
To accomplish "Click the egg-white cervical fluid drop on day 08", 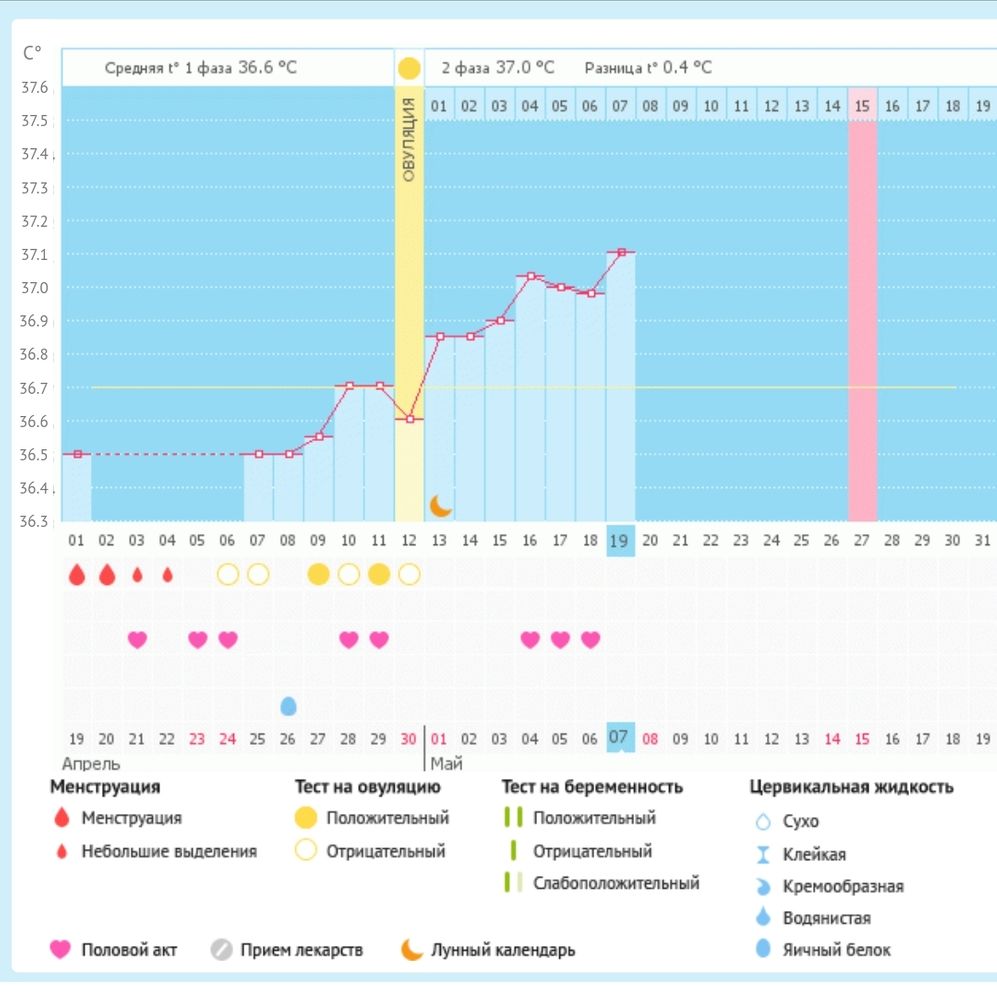I will click(x=288, y=705).
